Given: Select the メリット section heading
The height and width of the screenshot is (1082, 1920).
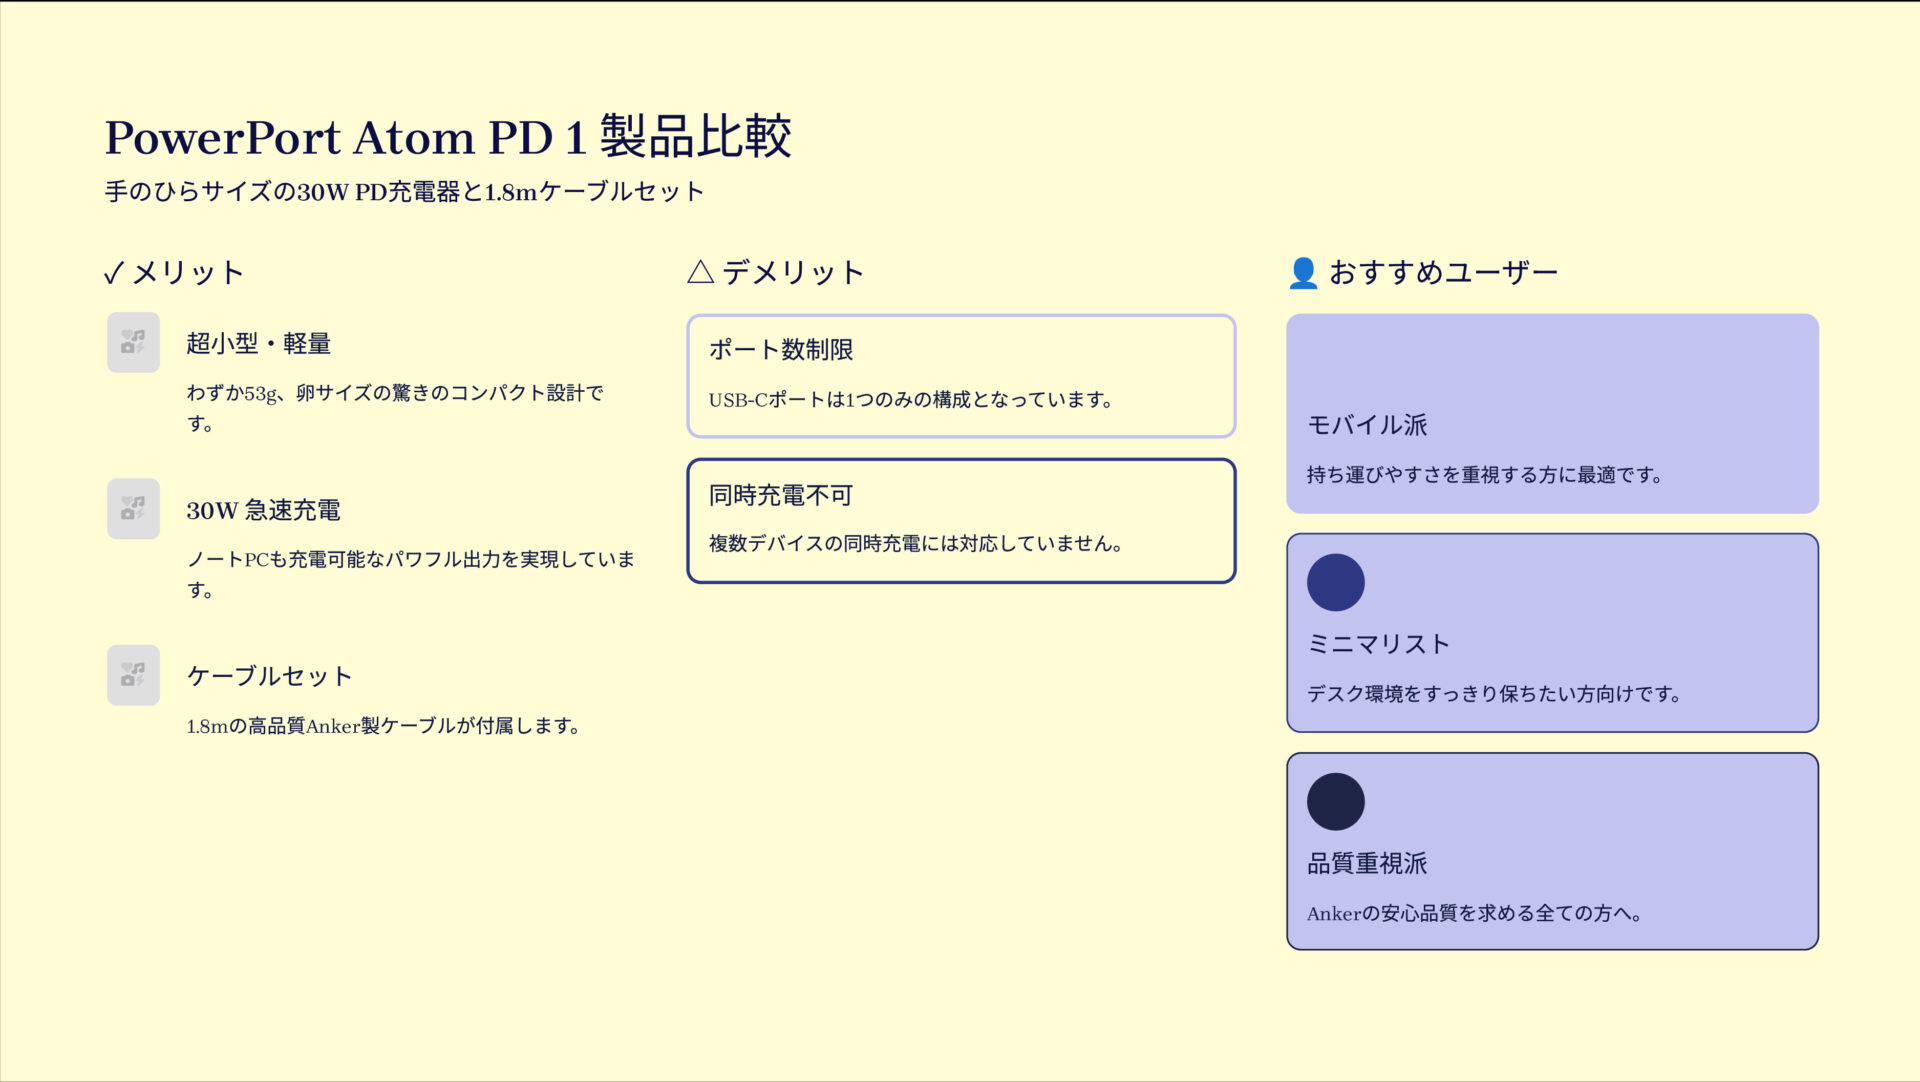Looking at the screenshot, I should click(188, 271).
